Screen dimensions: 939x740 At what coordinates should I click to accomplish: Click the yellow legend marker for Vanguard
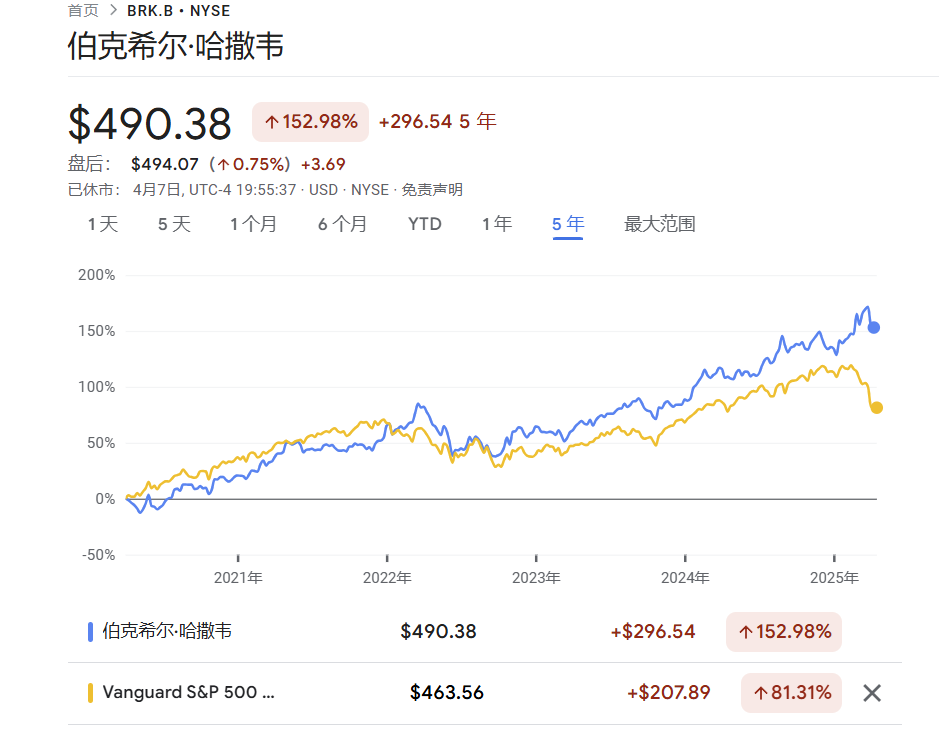tap(90, 693)
